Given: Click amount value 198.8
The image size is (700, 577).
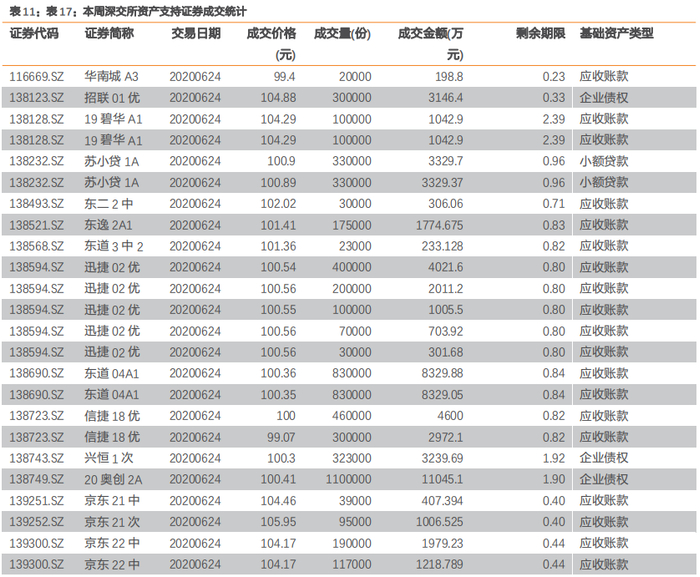Looking at the screenshot, I should pyautogui.click(x=449, y=76).
